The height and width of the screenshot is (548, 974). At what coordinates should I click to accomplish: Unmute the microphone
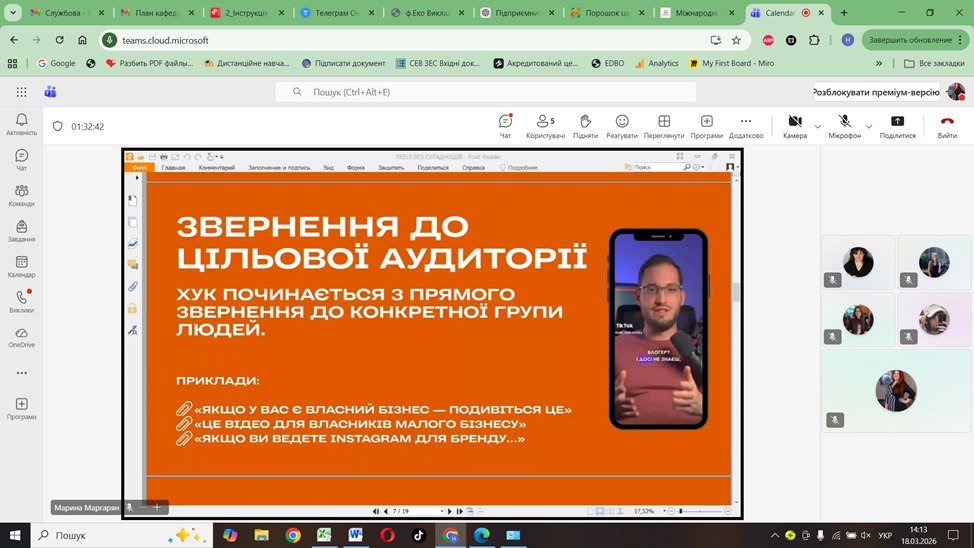844,125
